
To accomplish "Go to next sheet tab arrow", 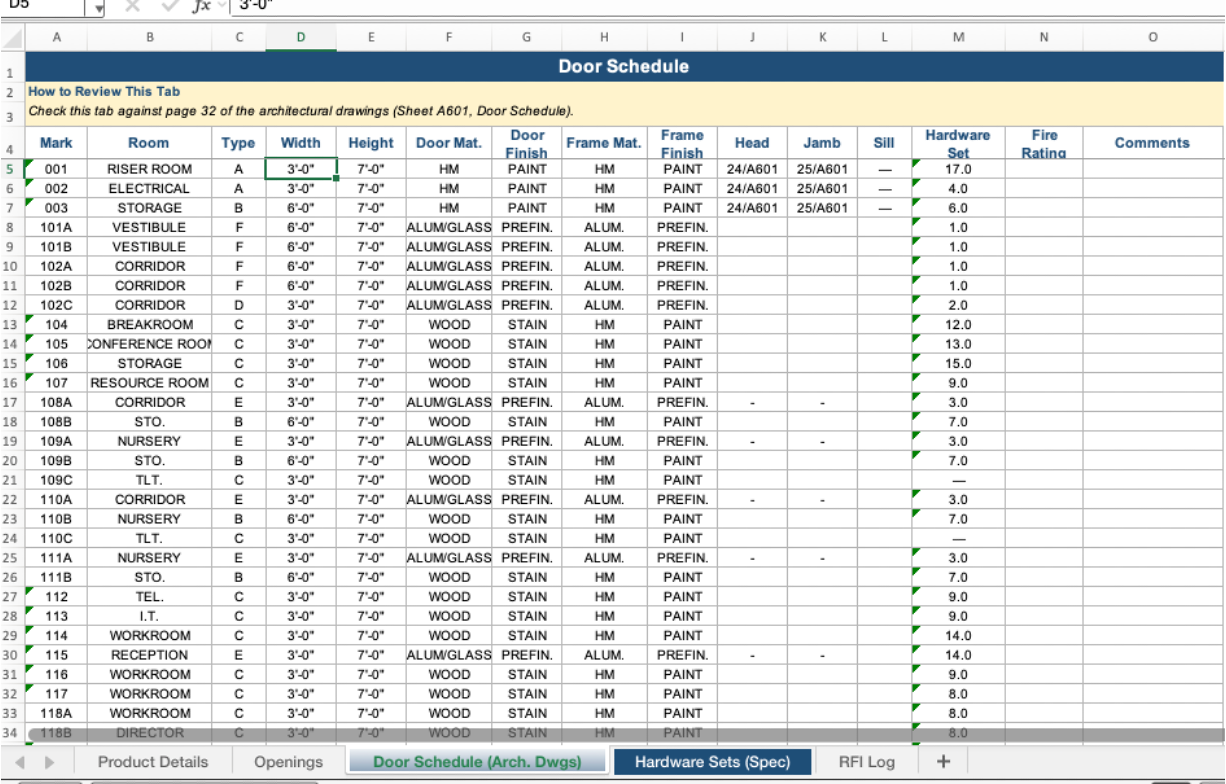I will point(49,762).
